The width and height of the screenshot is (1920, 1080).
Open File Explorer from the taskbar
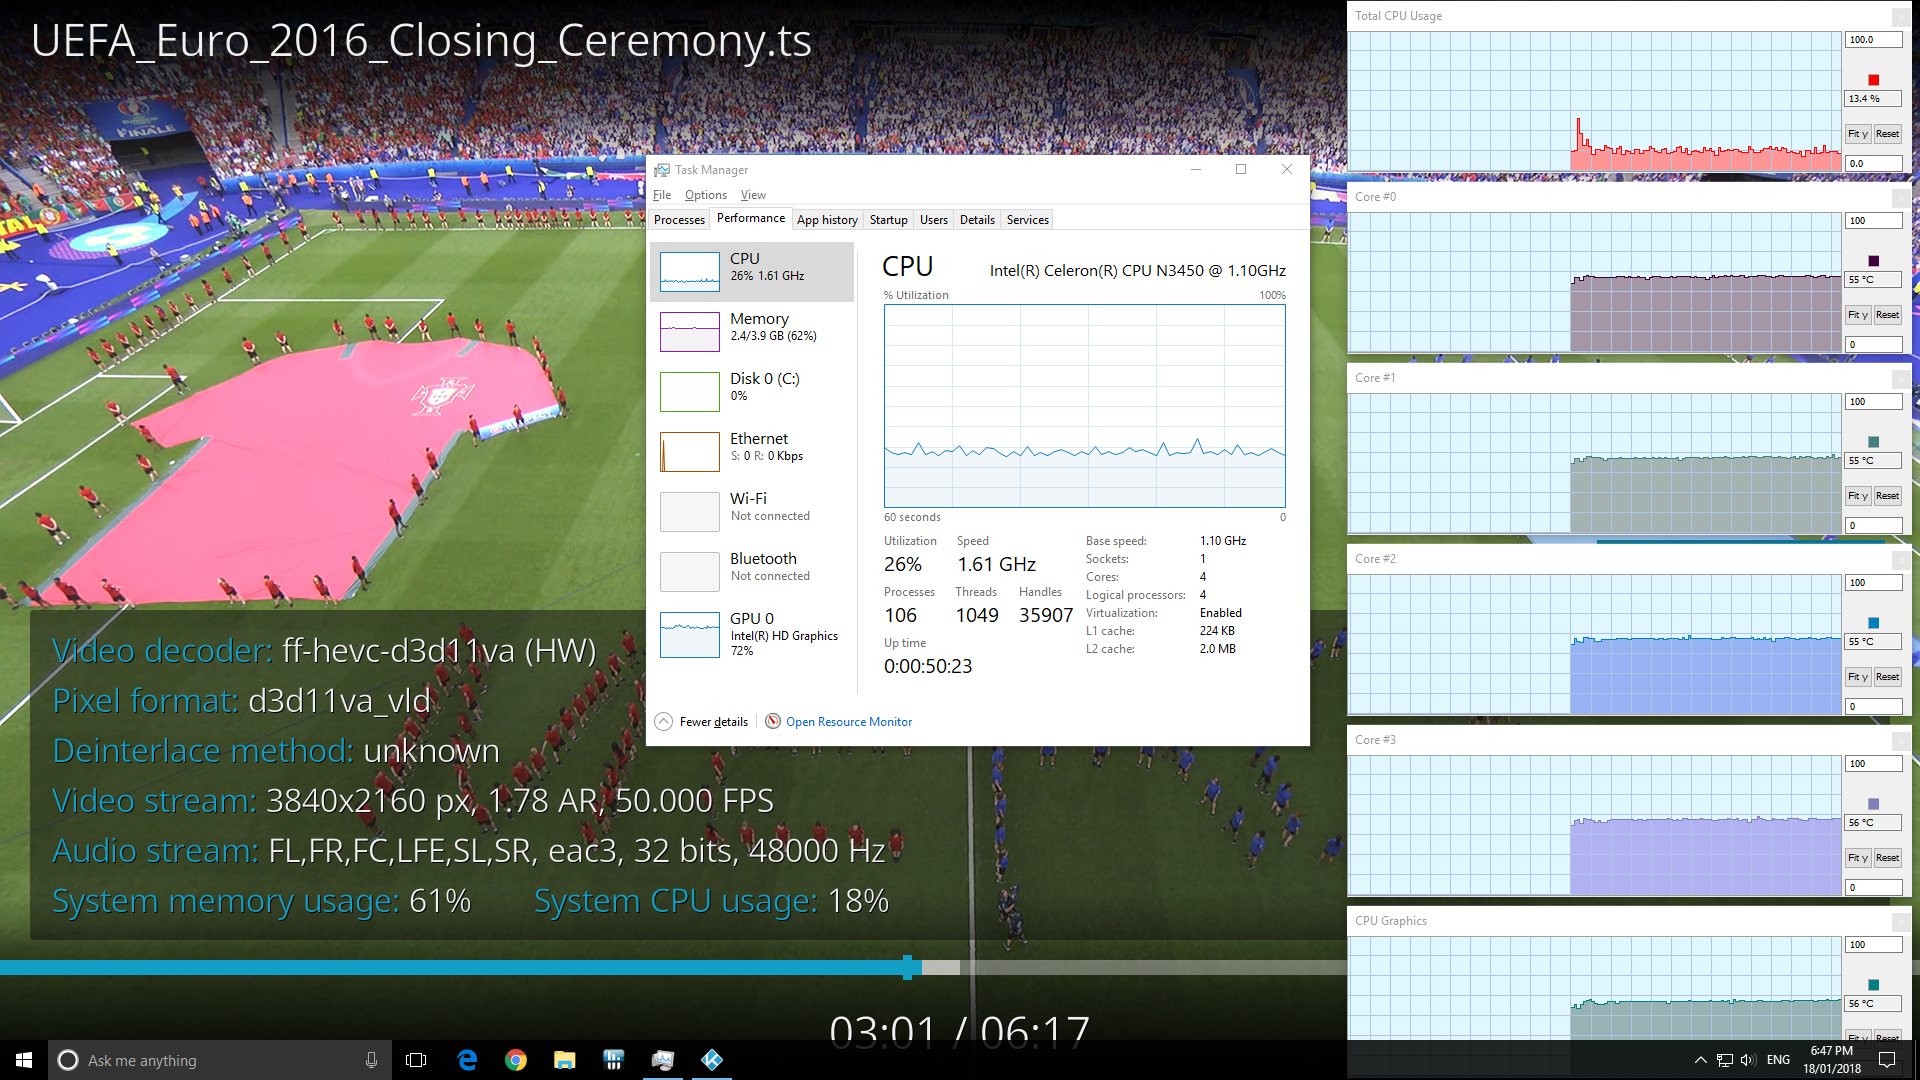point(565,1060)
